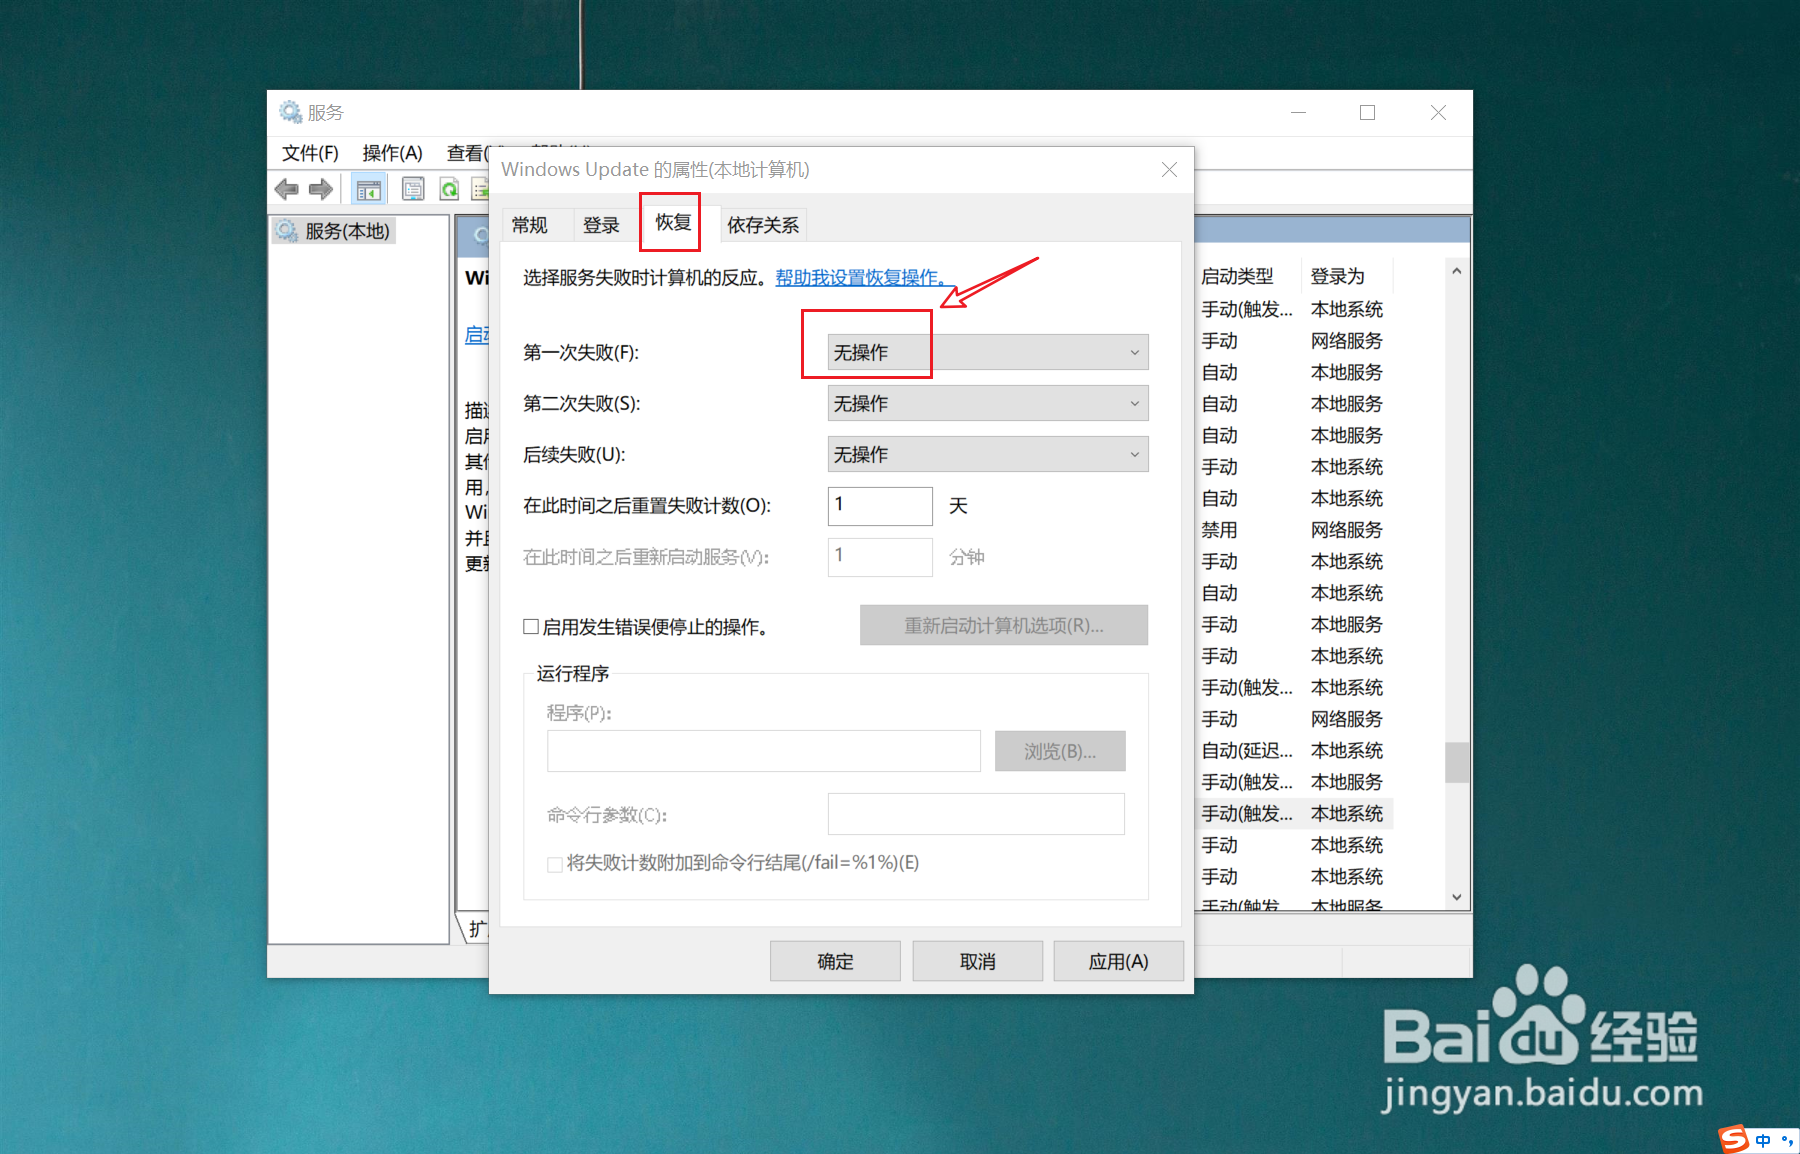Check 将失败计数附加到命令行结尾 option
This screenshot has width=1800, height=1154.
(554, 864)
